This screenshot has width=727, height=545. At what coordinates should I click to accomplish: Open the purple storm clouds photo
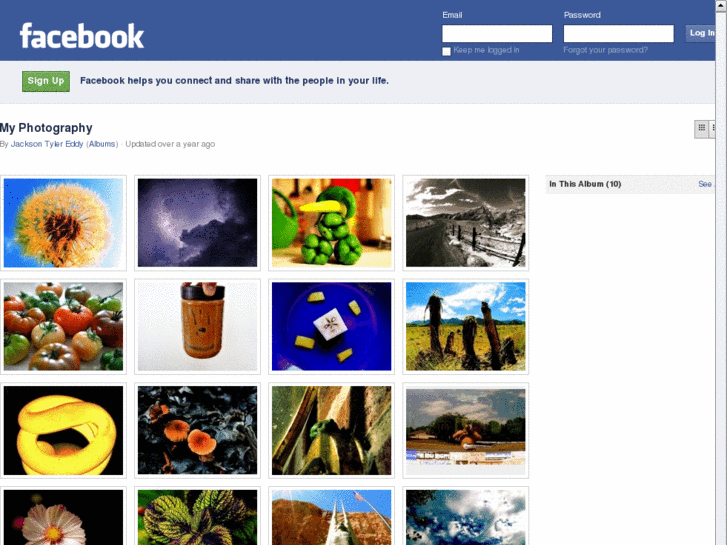pos(198,223)
